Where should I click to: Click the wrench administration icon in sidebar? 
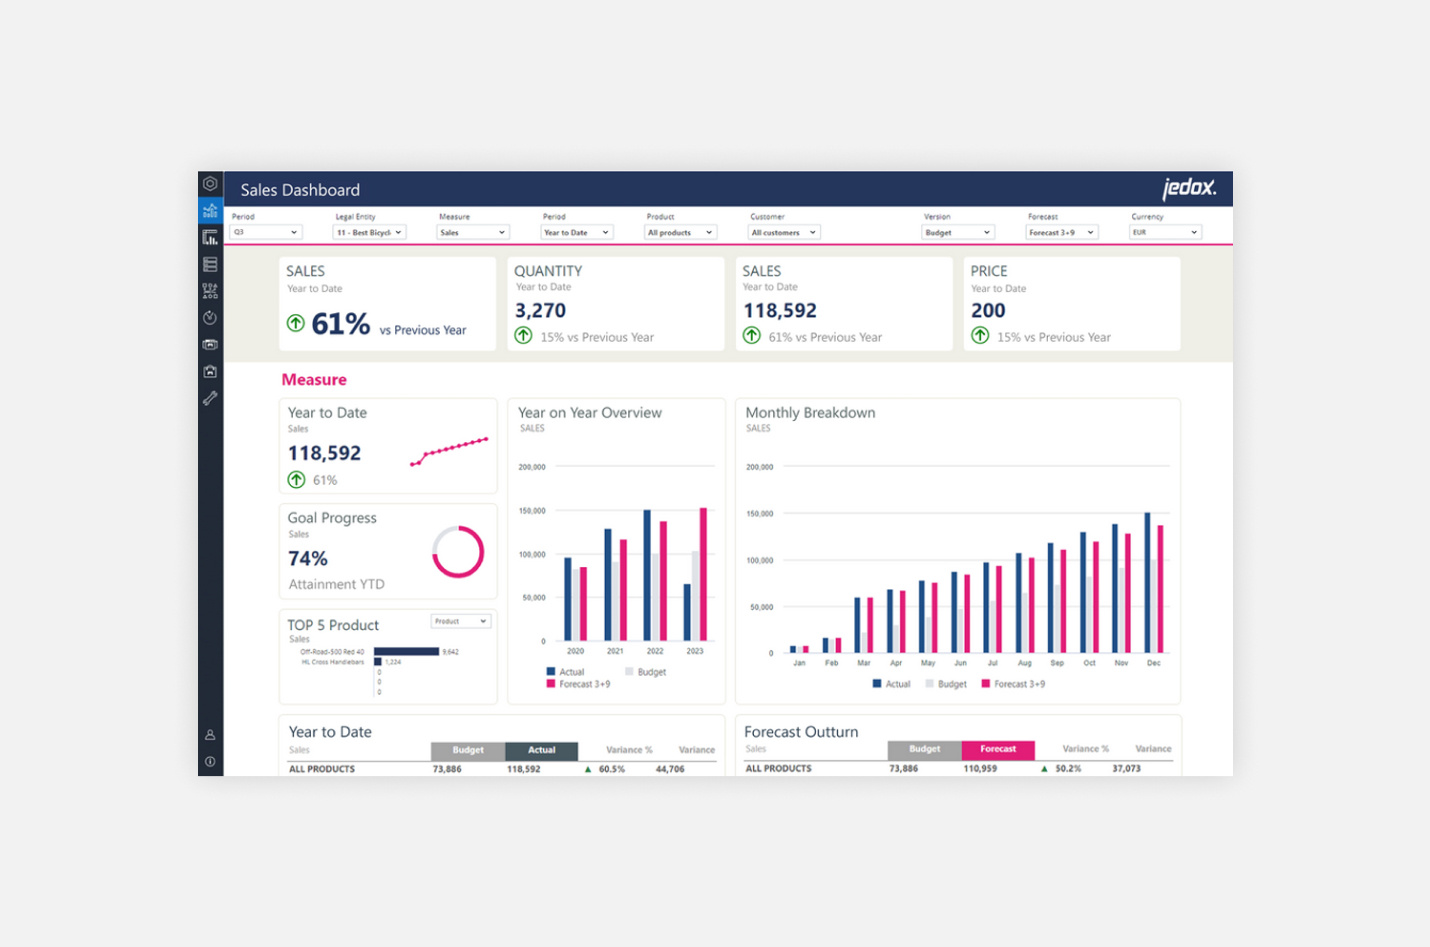click(210, 398)
